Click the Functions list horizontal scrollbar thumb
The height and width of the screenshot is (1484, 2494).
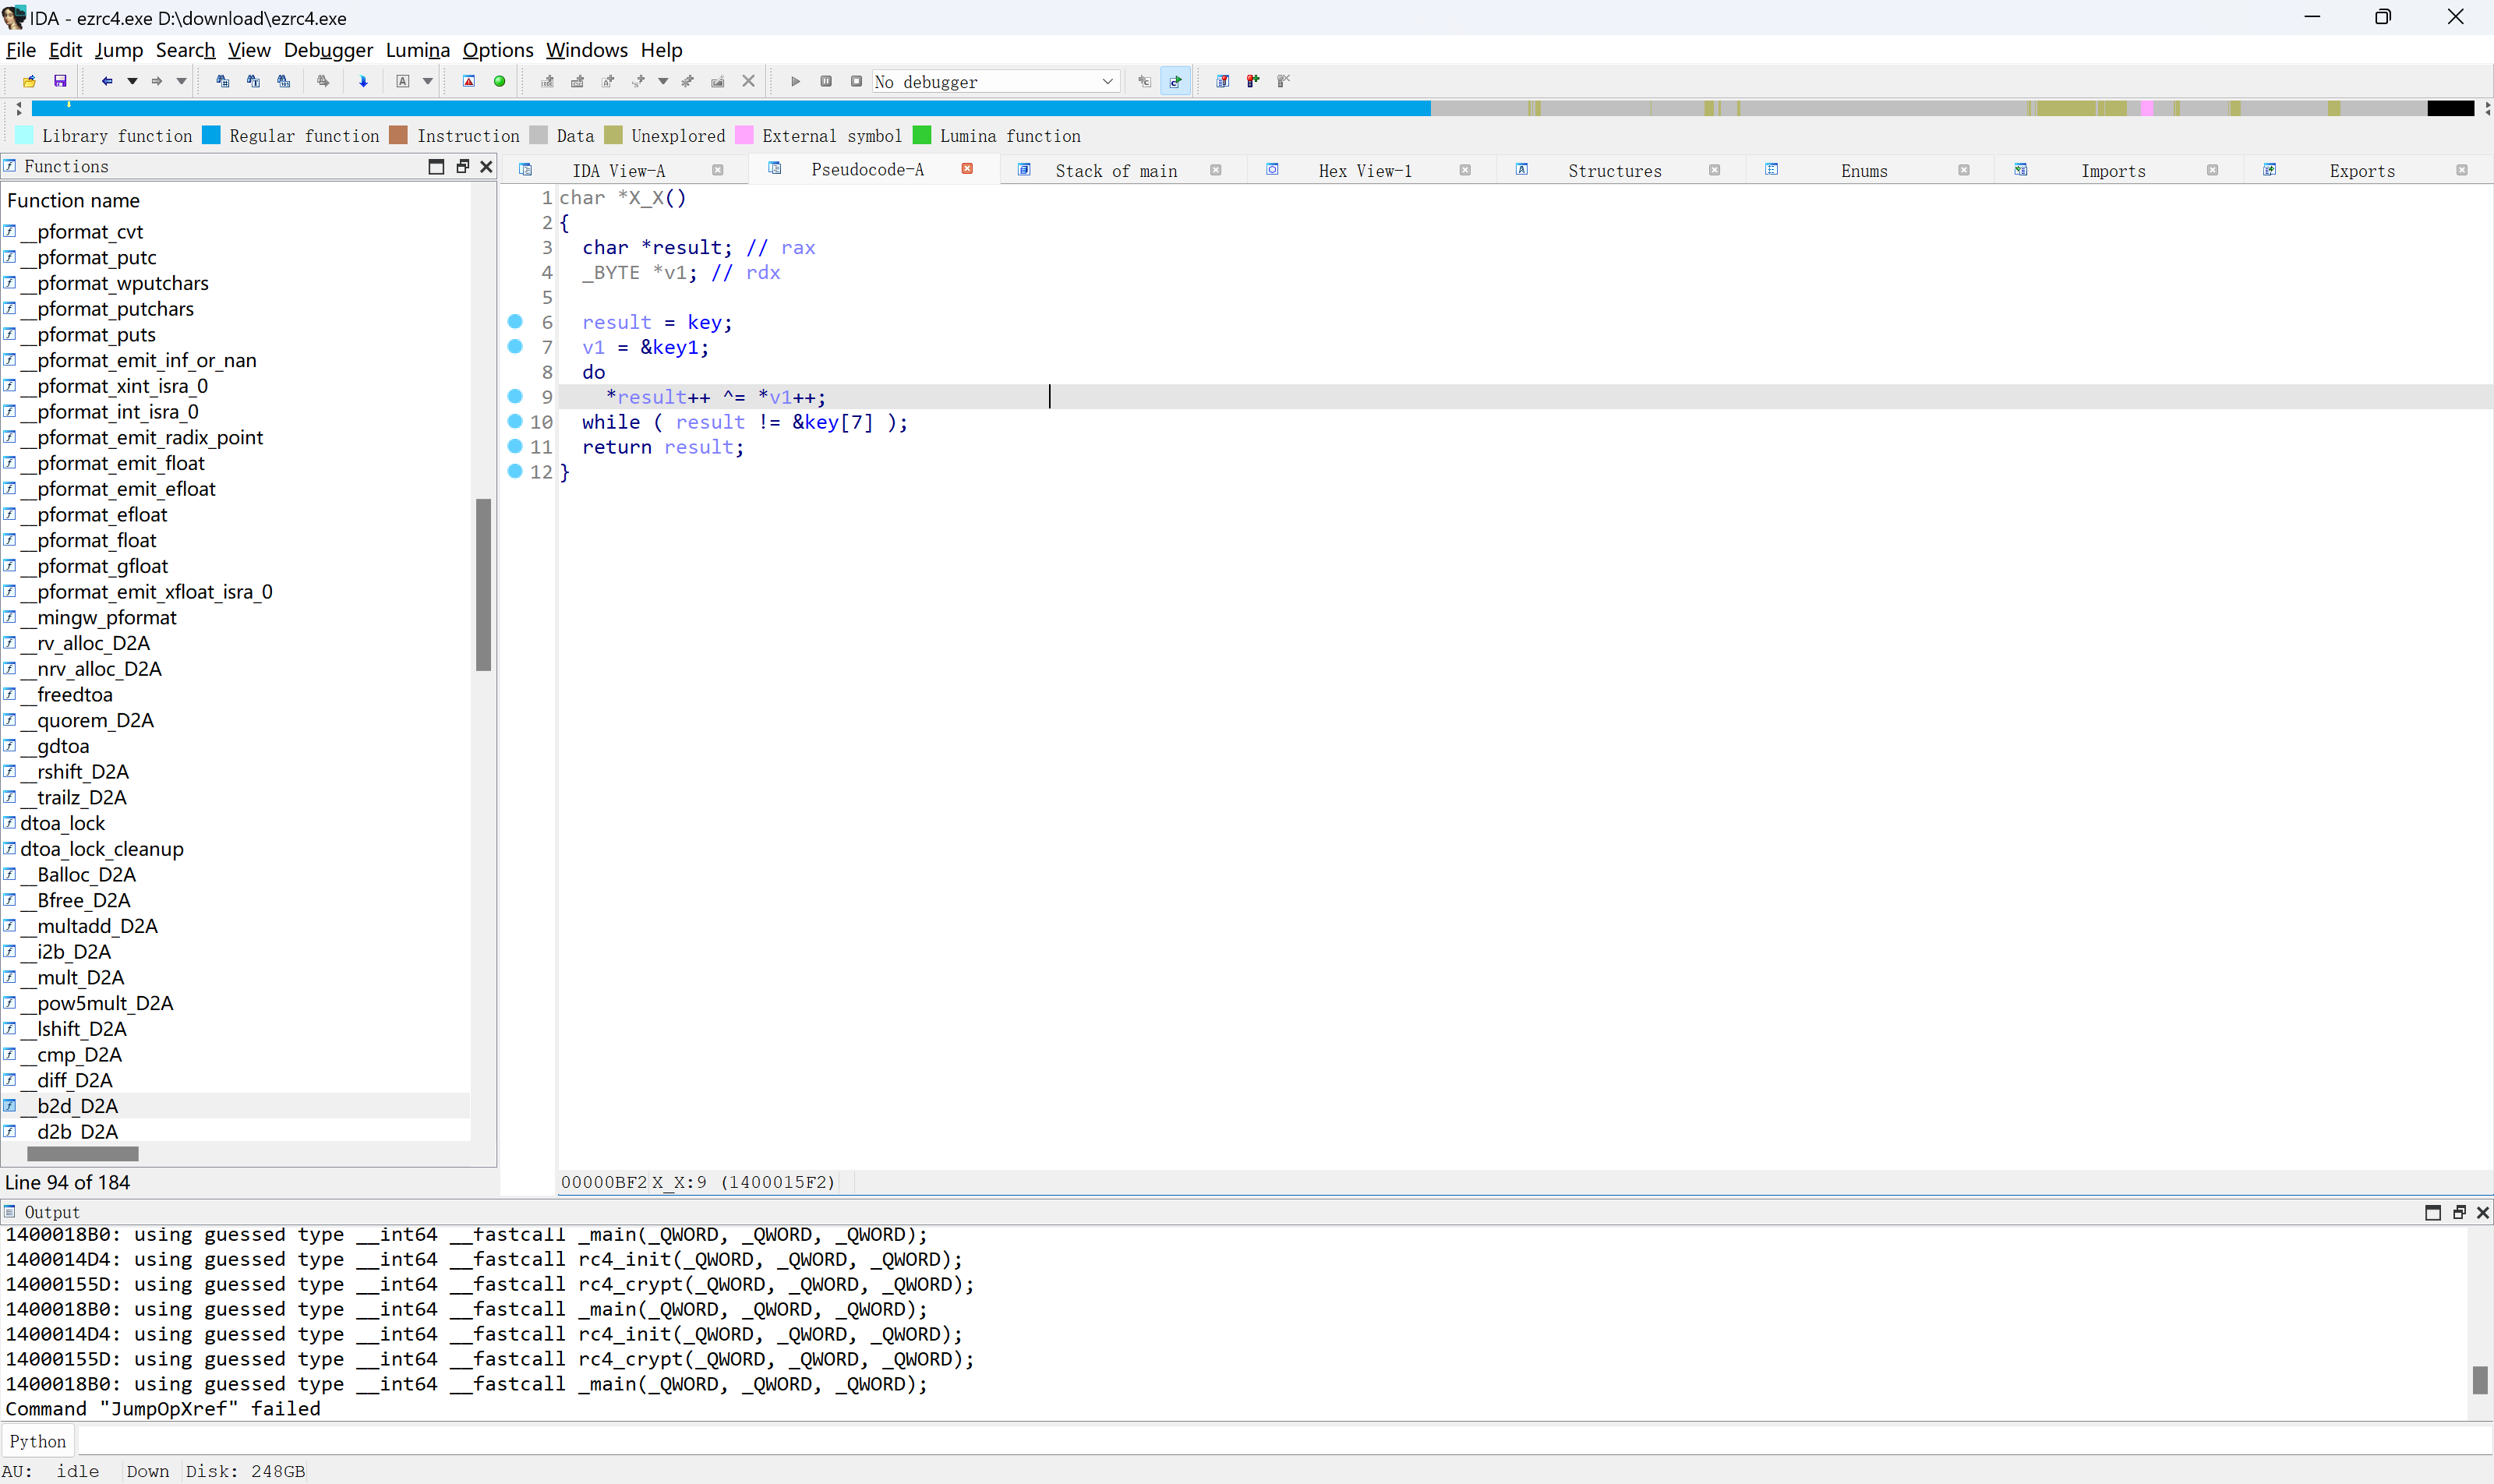tap(83, 1153)
